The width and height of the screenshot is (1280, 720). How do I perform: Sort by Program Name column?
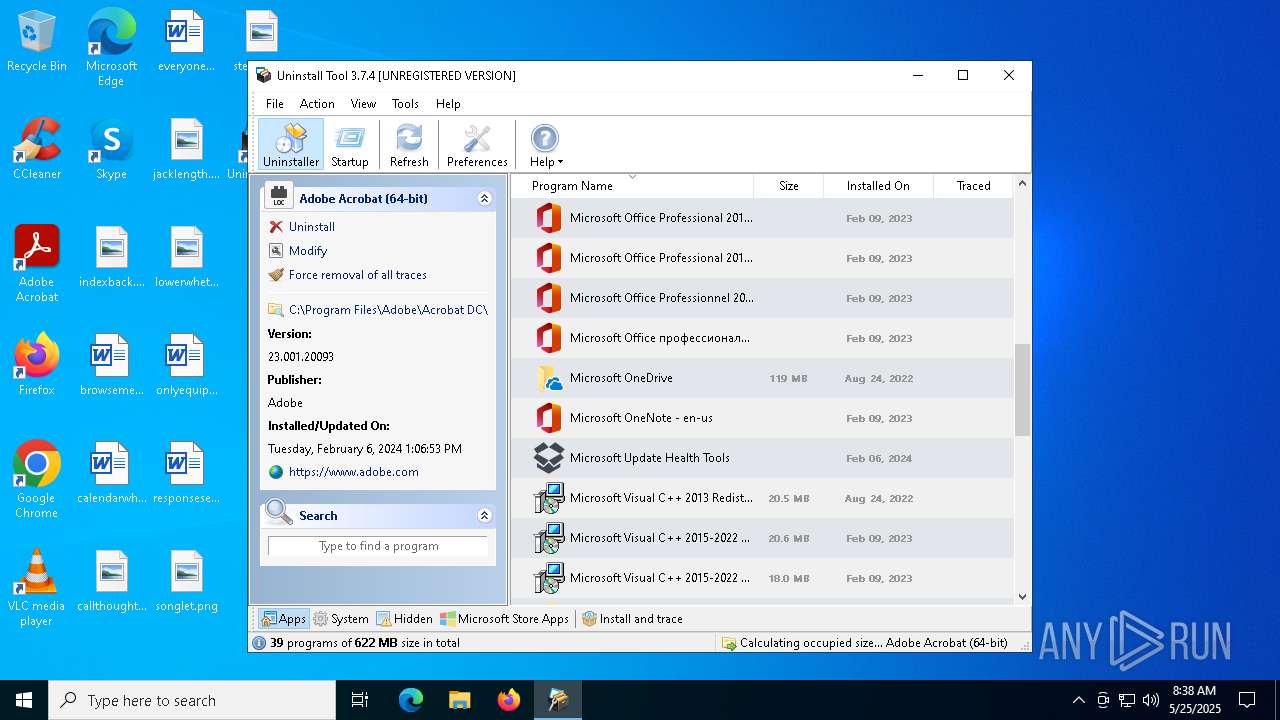pos(632,186)
